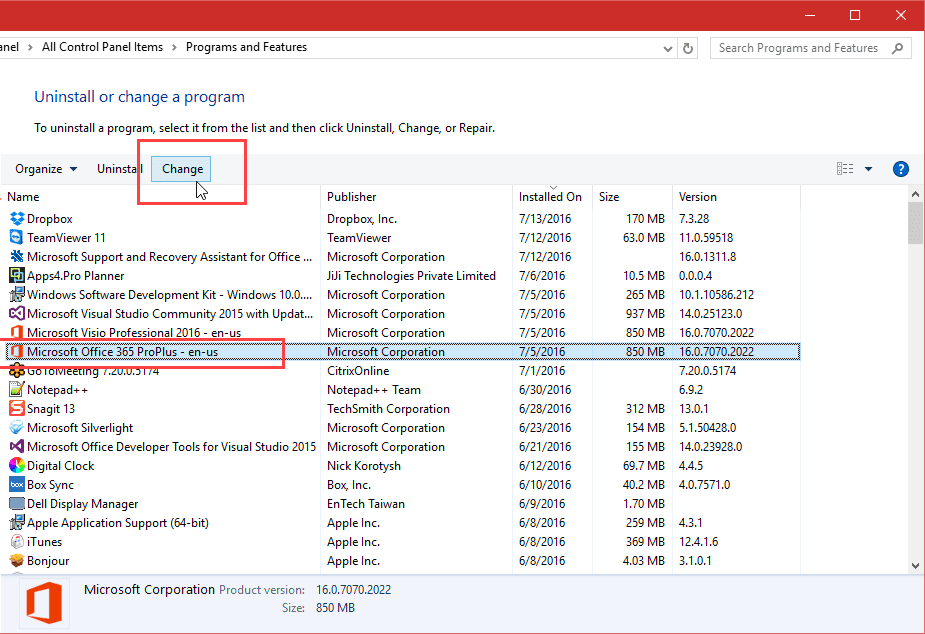This screenshot has height=634, width=925.
Task: Open the help question mark icon
Action: point(900,169)
